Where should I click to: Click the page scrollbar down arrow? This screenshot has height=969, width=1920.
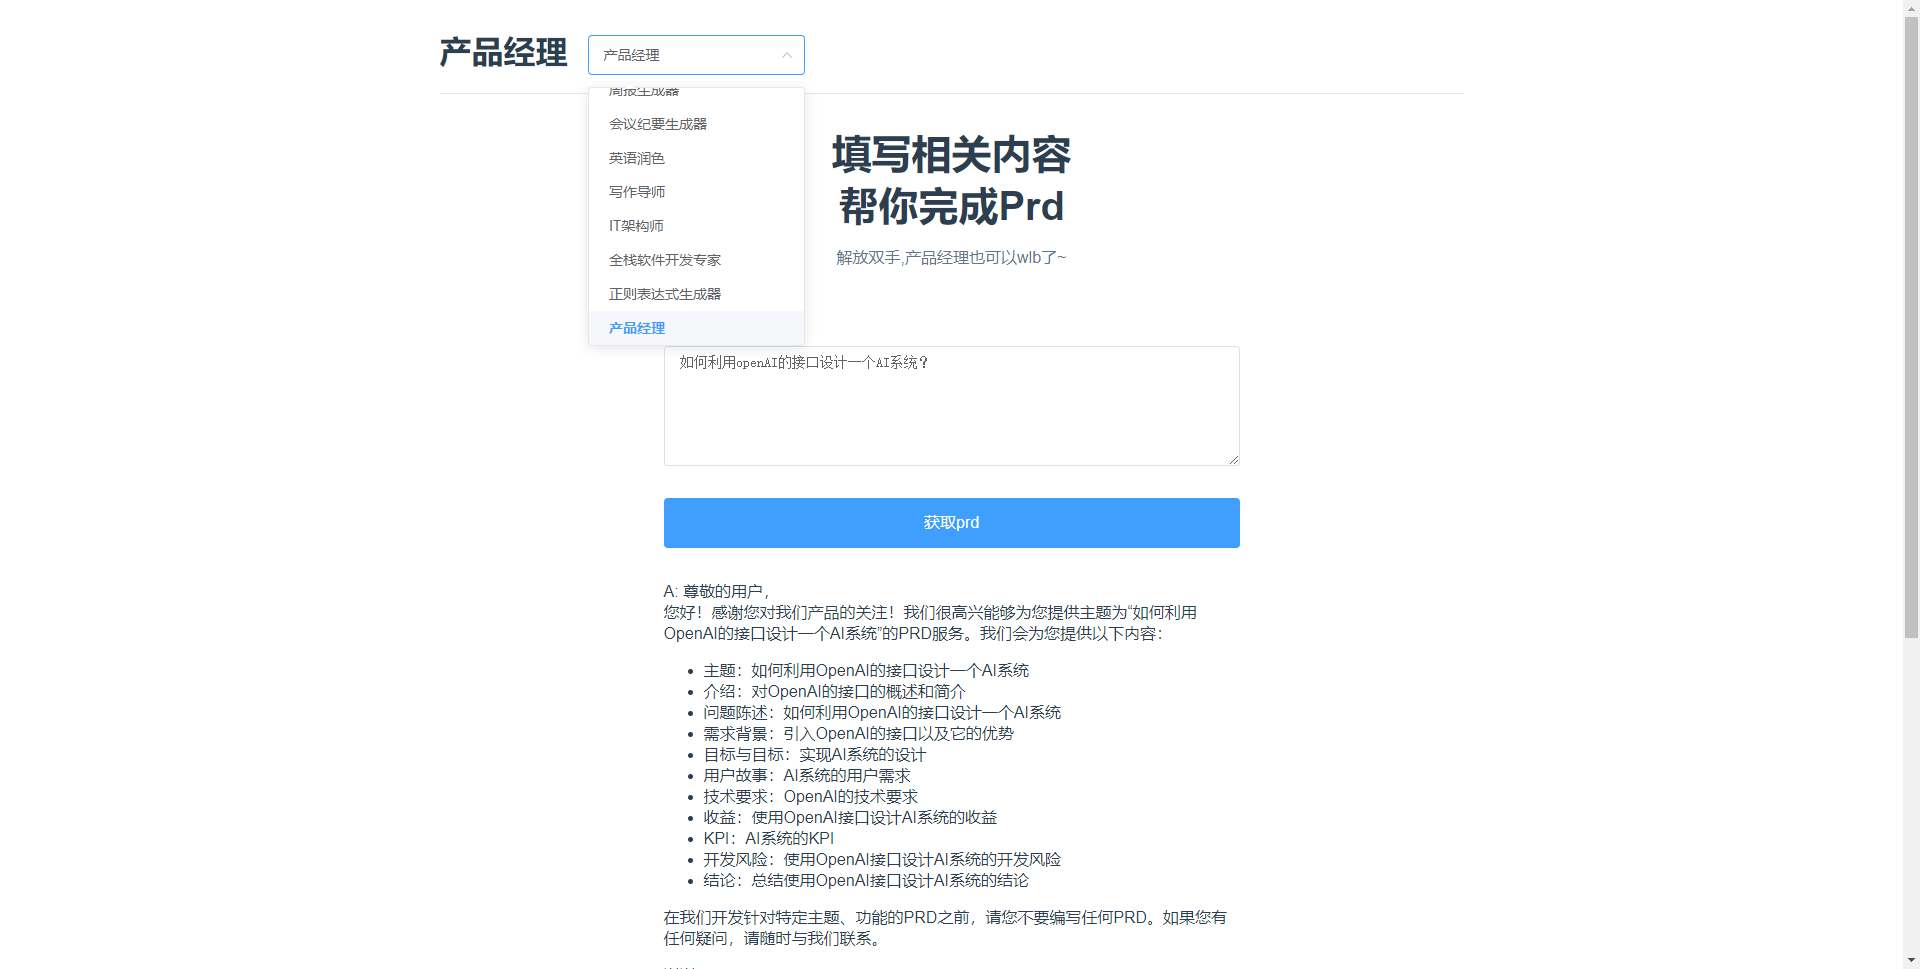coord(1911,961)
